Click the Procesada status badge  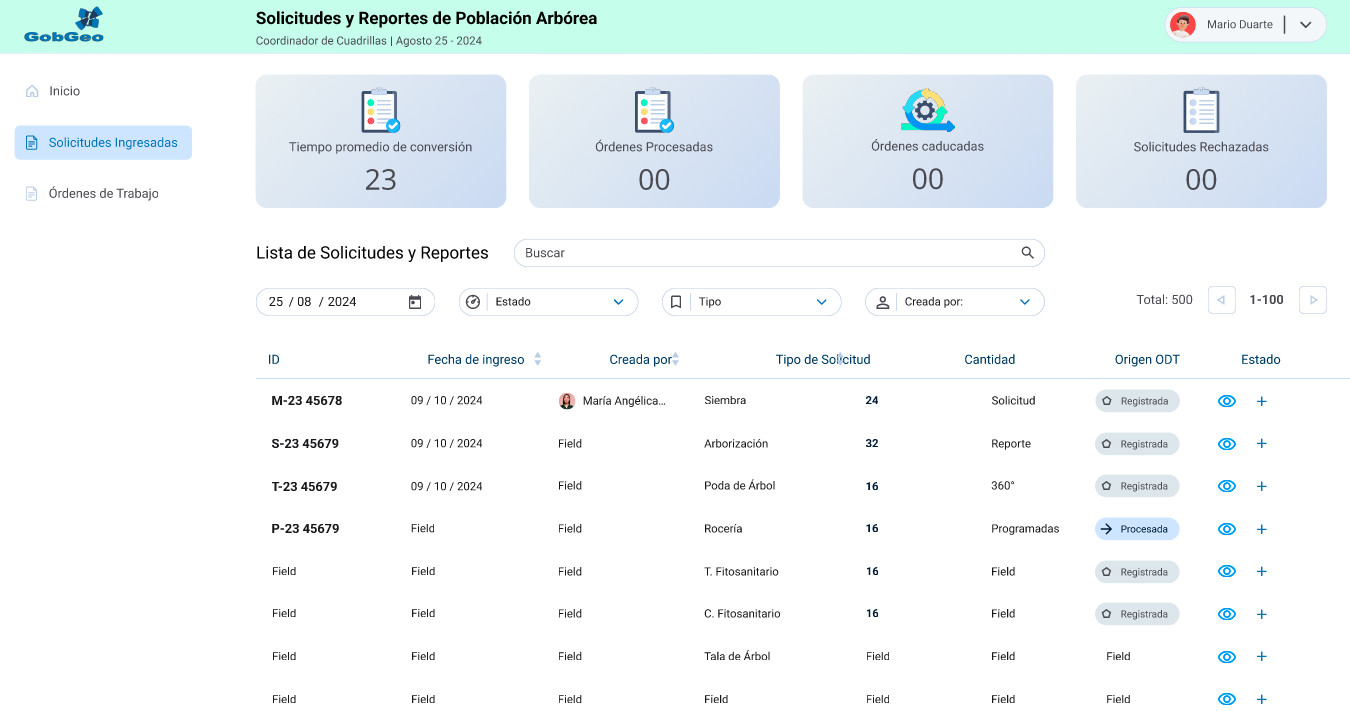1137,529
